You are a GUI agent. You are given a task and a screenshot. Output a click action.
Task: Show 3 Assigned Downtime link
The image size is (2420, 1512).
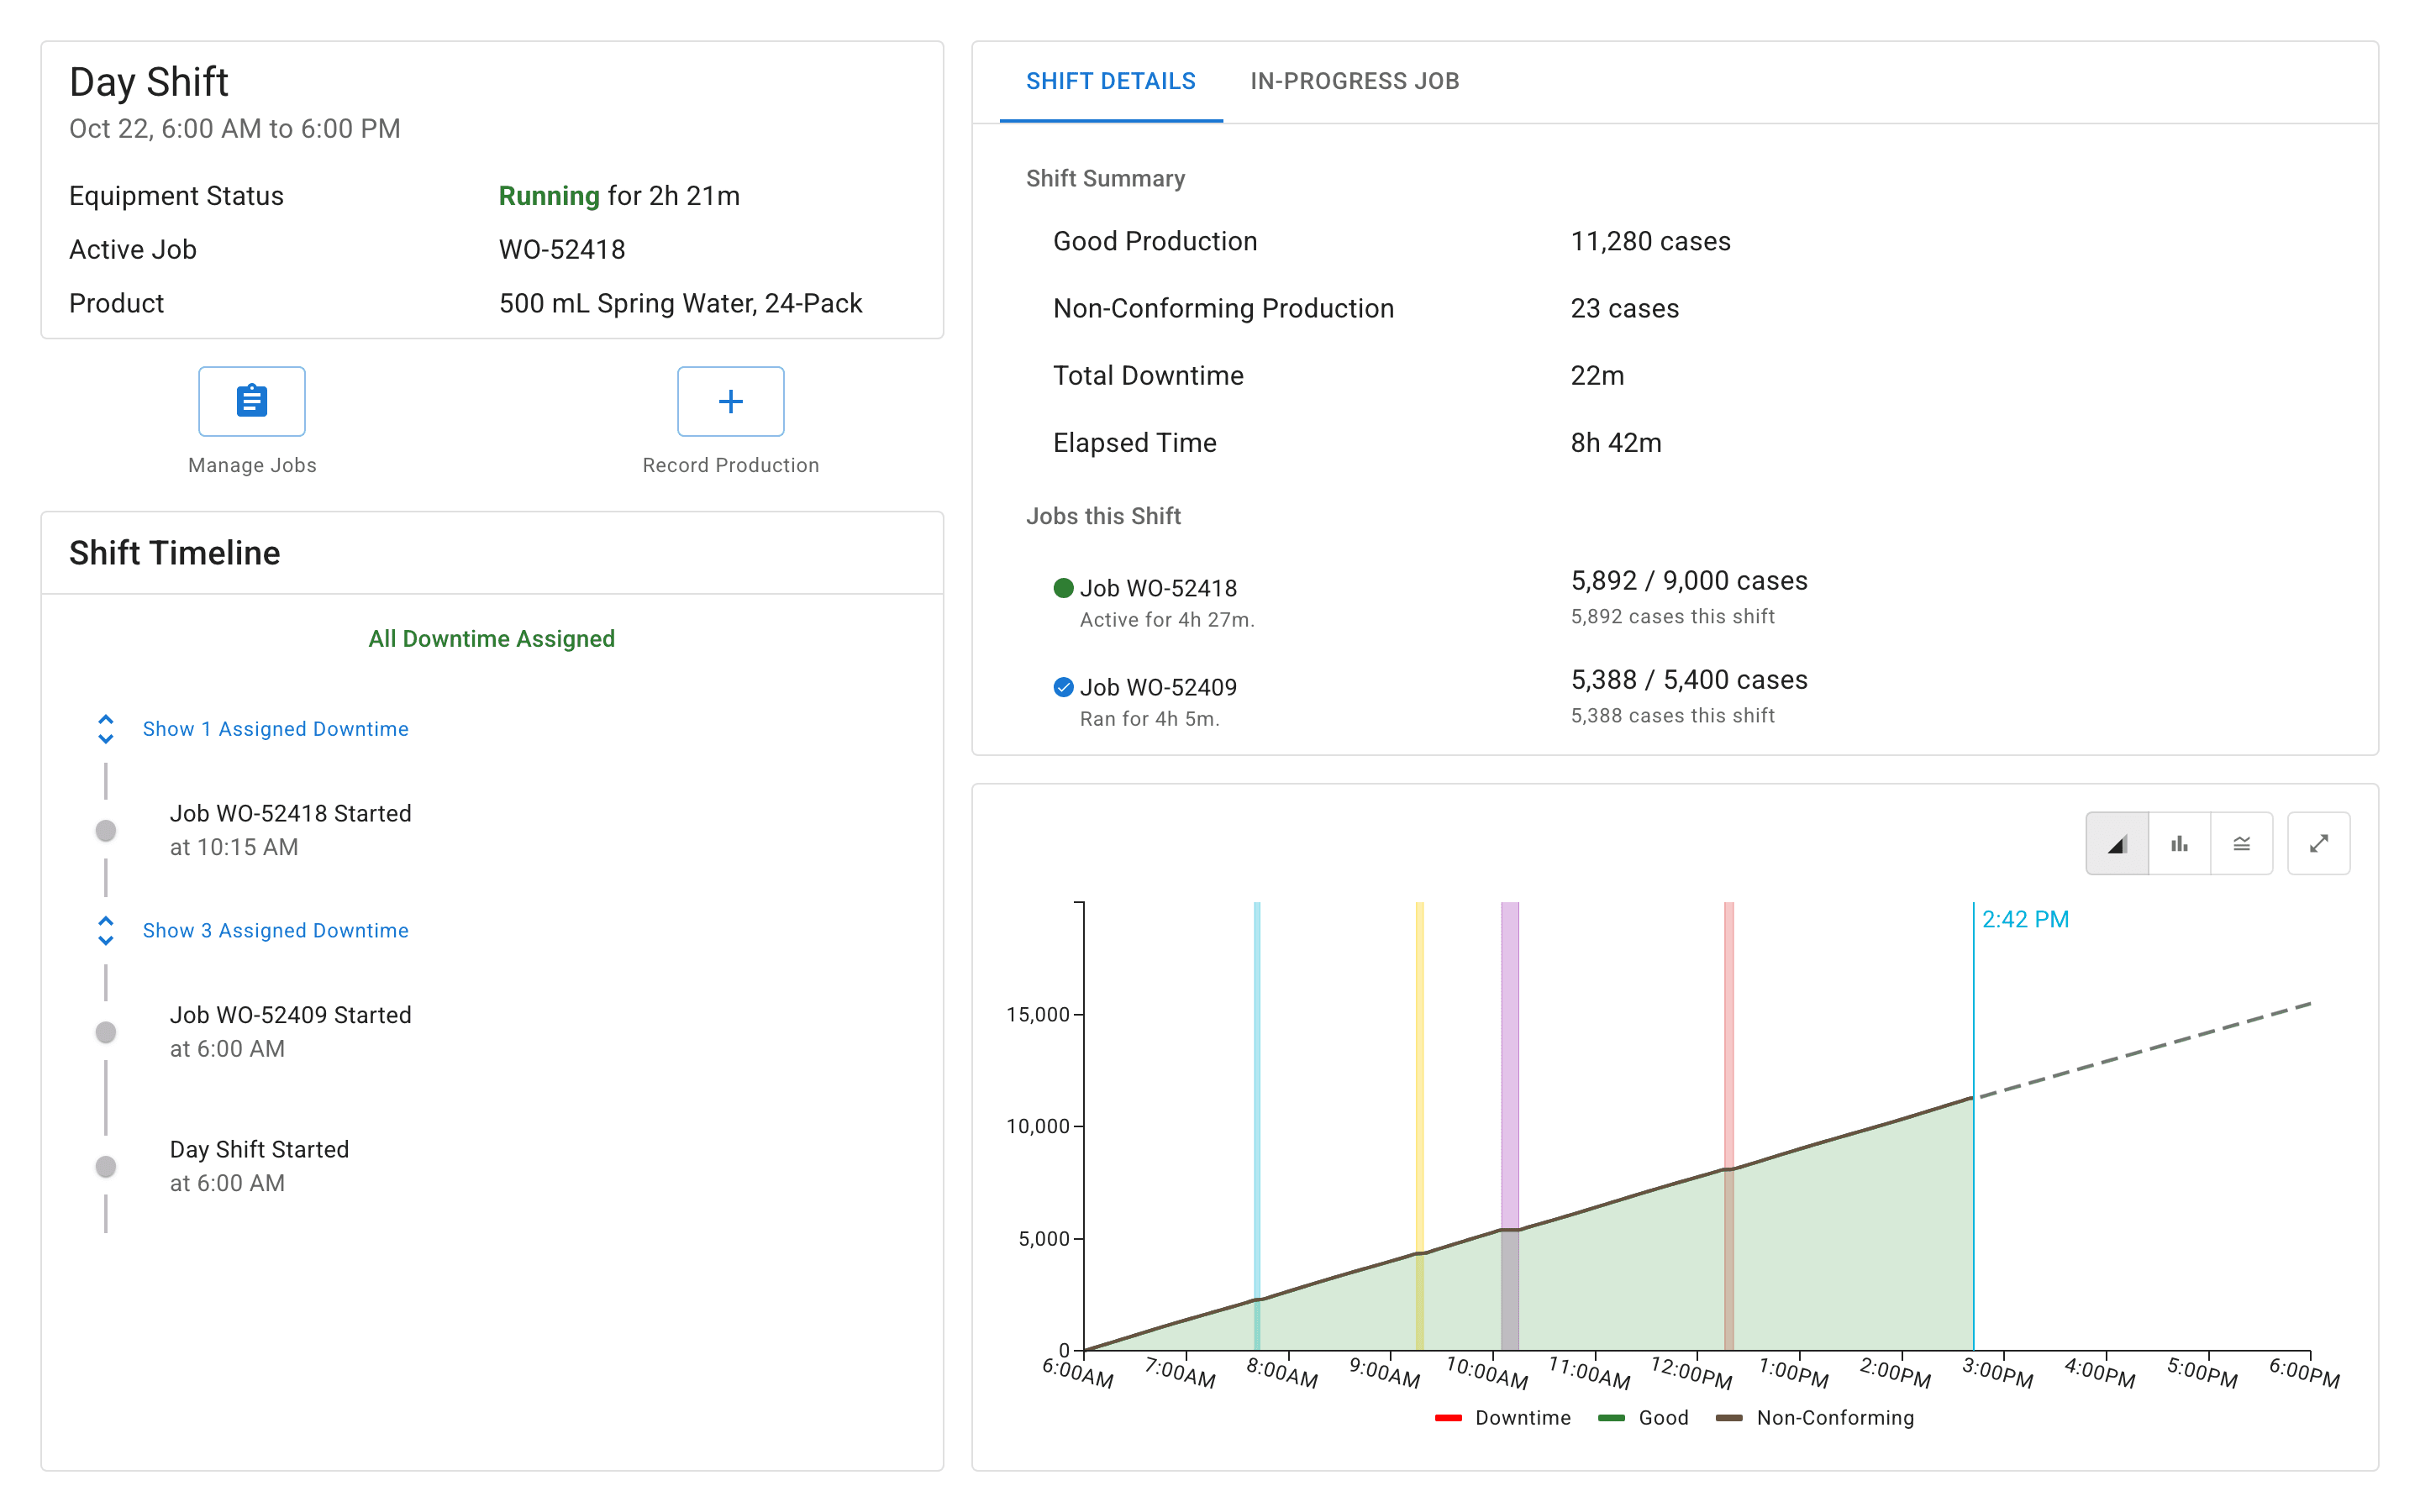(275, 931)
